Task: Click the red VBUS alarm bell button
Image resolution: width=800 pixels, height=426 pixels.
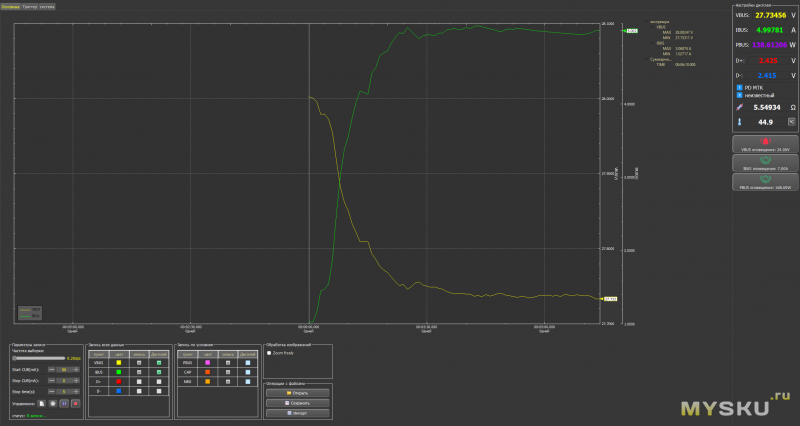Action: pyautogui.click(x=765, y=144)
